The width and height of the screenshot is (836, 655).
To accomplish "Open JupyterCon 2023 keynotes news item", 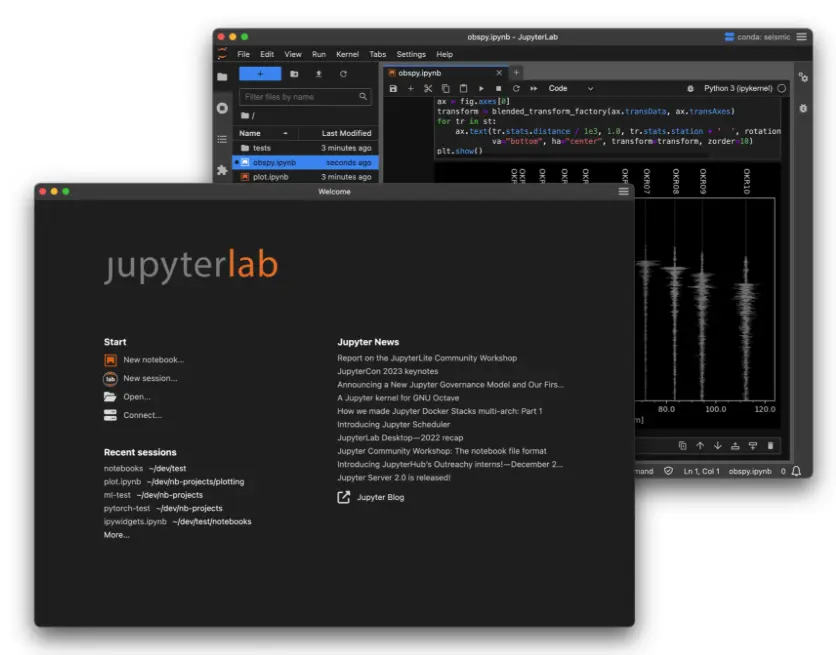I will pos(388,371).
